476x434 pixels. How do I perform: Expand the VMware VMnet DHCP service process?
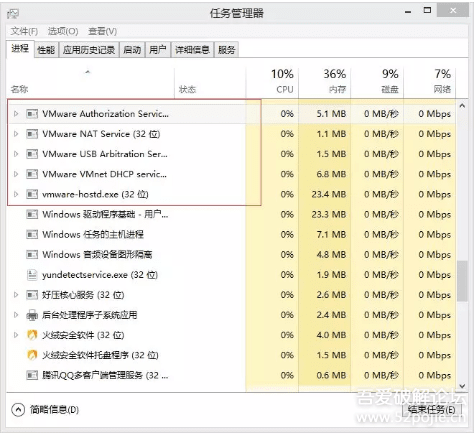point(16,174)
